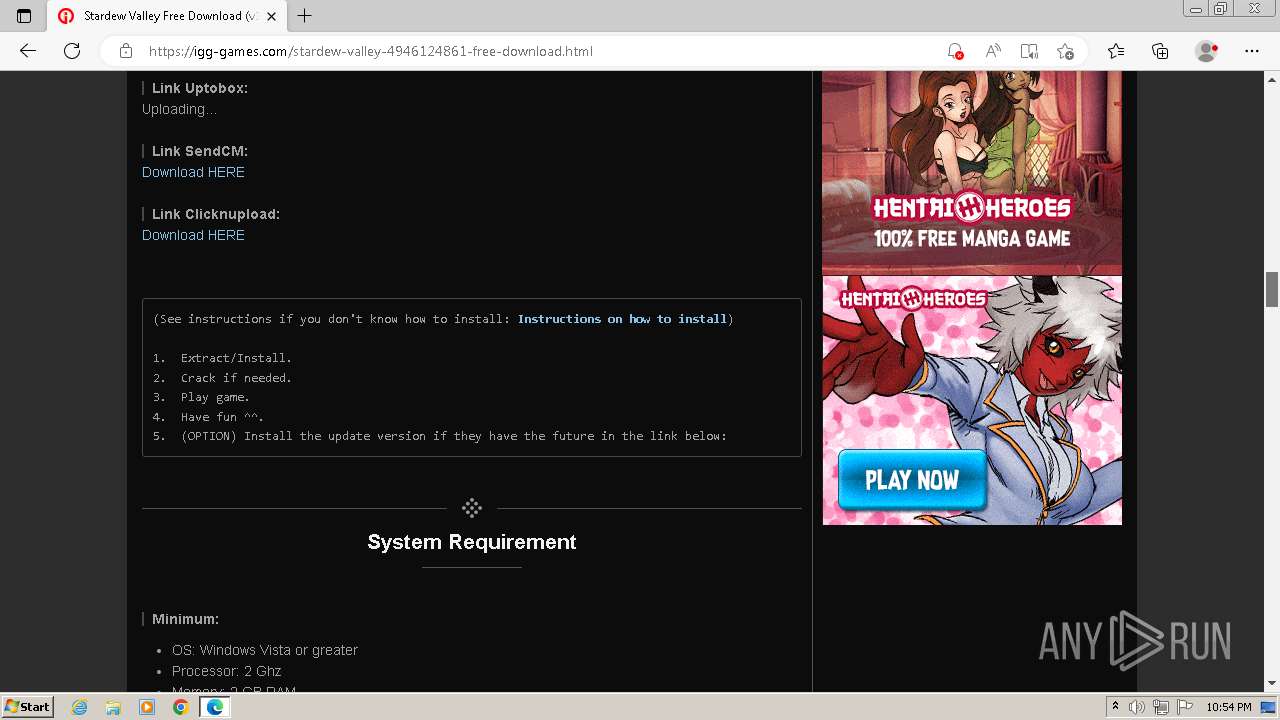Viewport: 1280px width, 720px height.
Task: Launch Internet Explorer from taskbar
Action: tap(80, 707)
